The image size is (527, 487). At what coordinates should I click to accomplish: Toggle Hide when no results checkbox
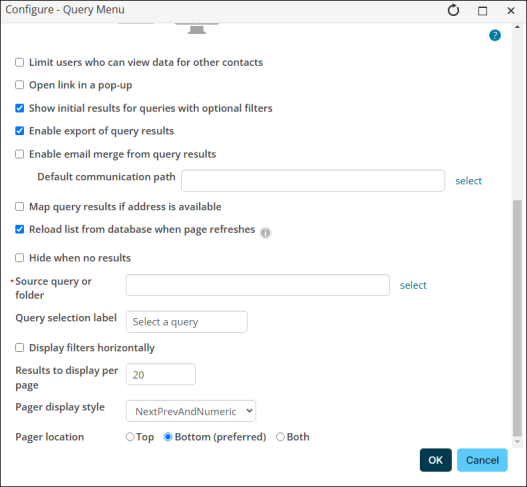tap(19, 258)
